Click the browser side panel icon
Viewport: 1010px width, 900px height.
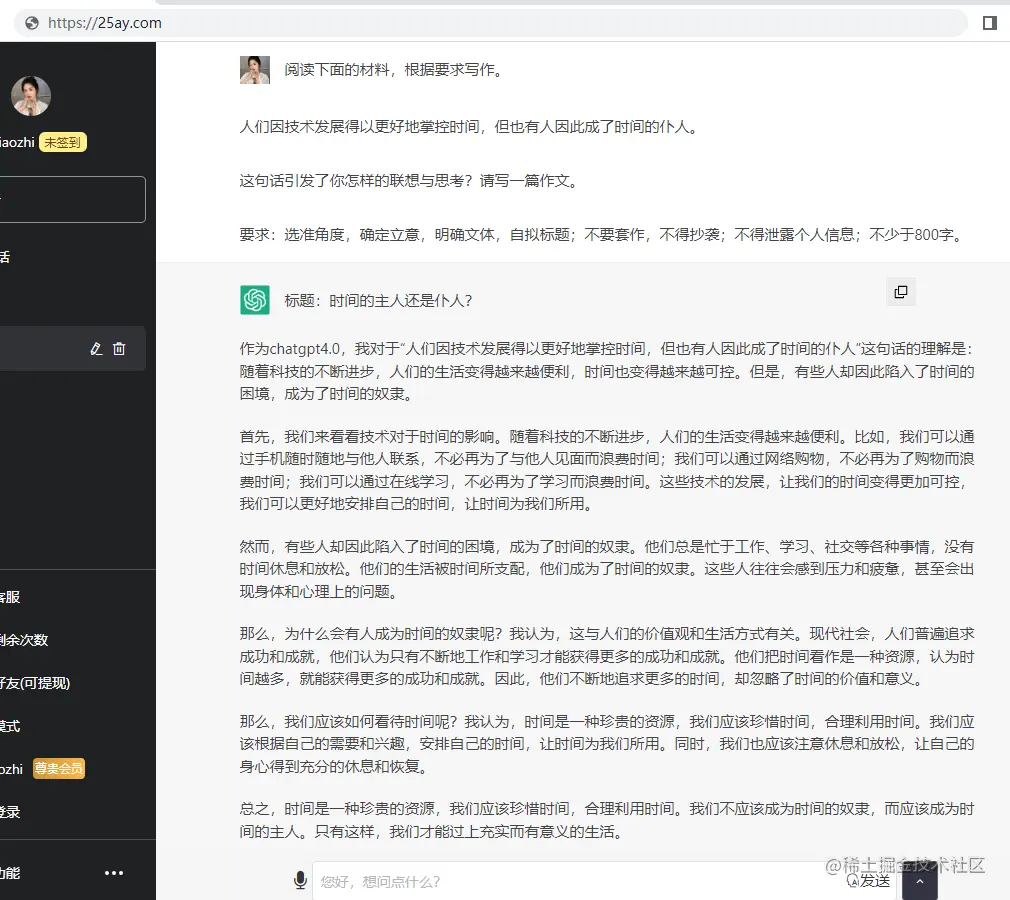point(989,23)
